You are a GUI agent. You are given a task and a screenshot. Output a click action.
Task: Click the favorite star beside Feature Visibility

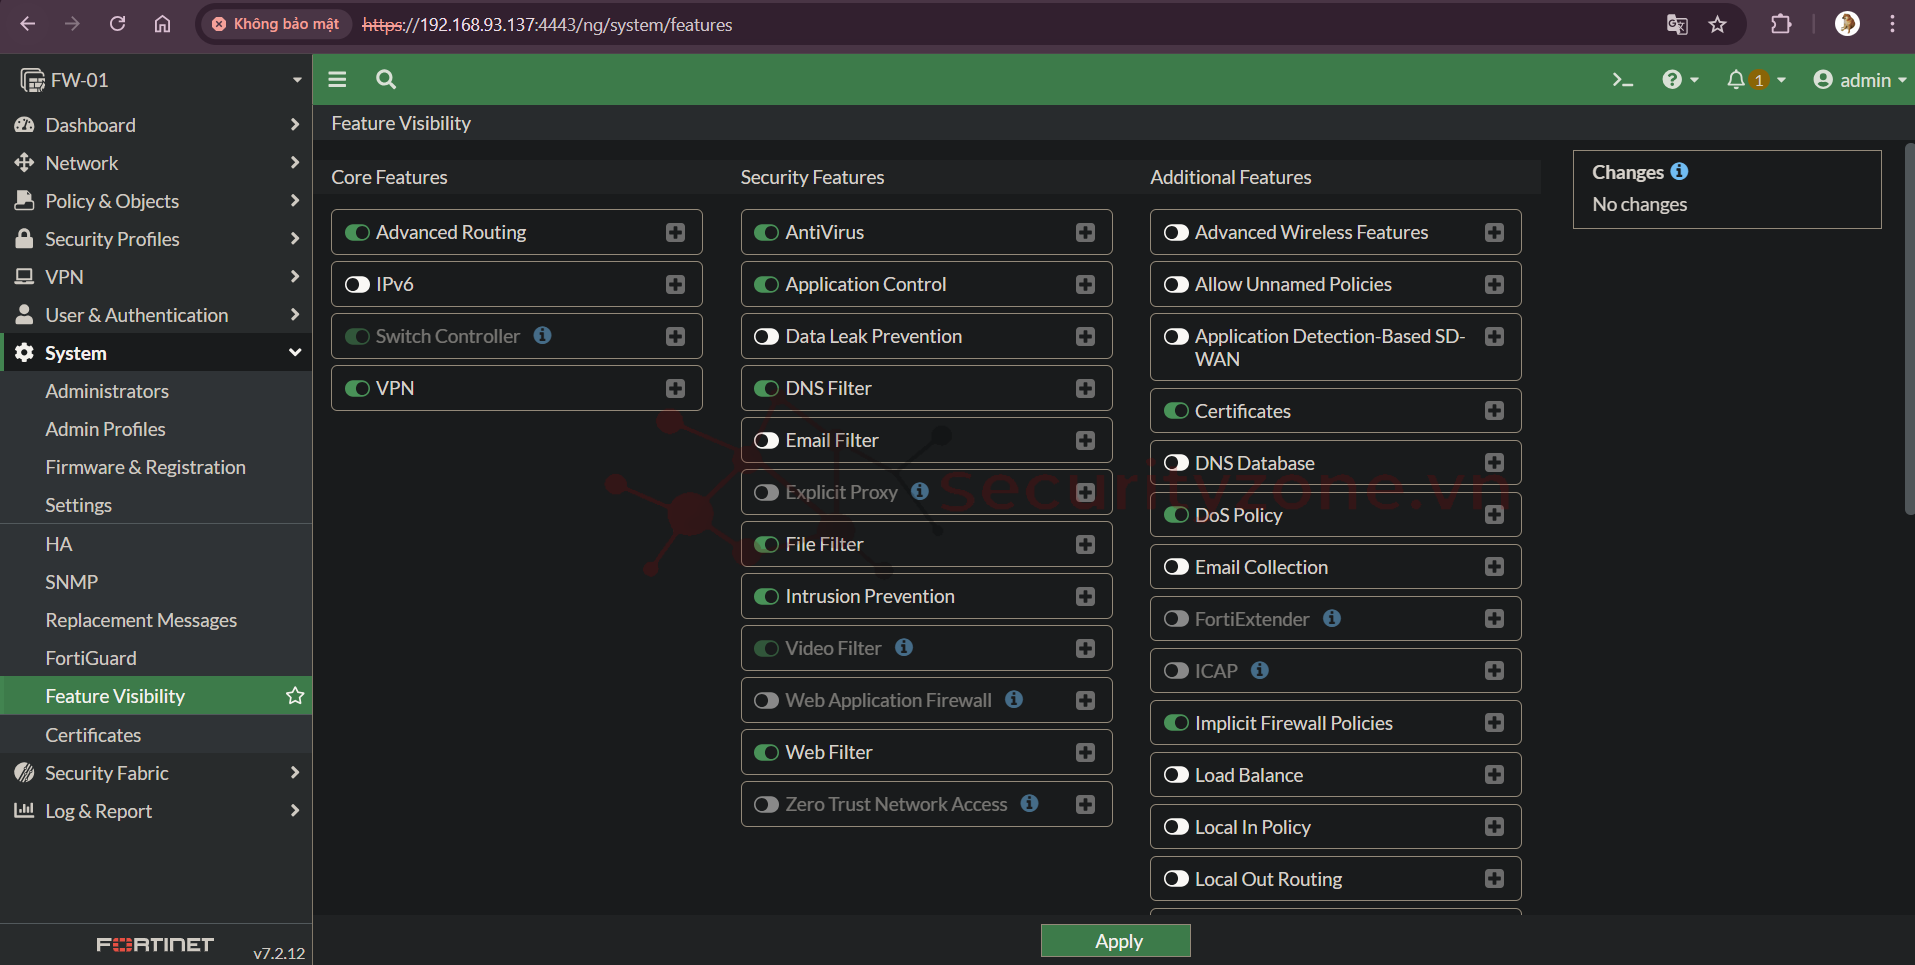click(x=295, y=696)
